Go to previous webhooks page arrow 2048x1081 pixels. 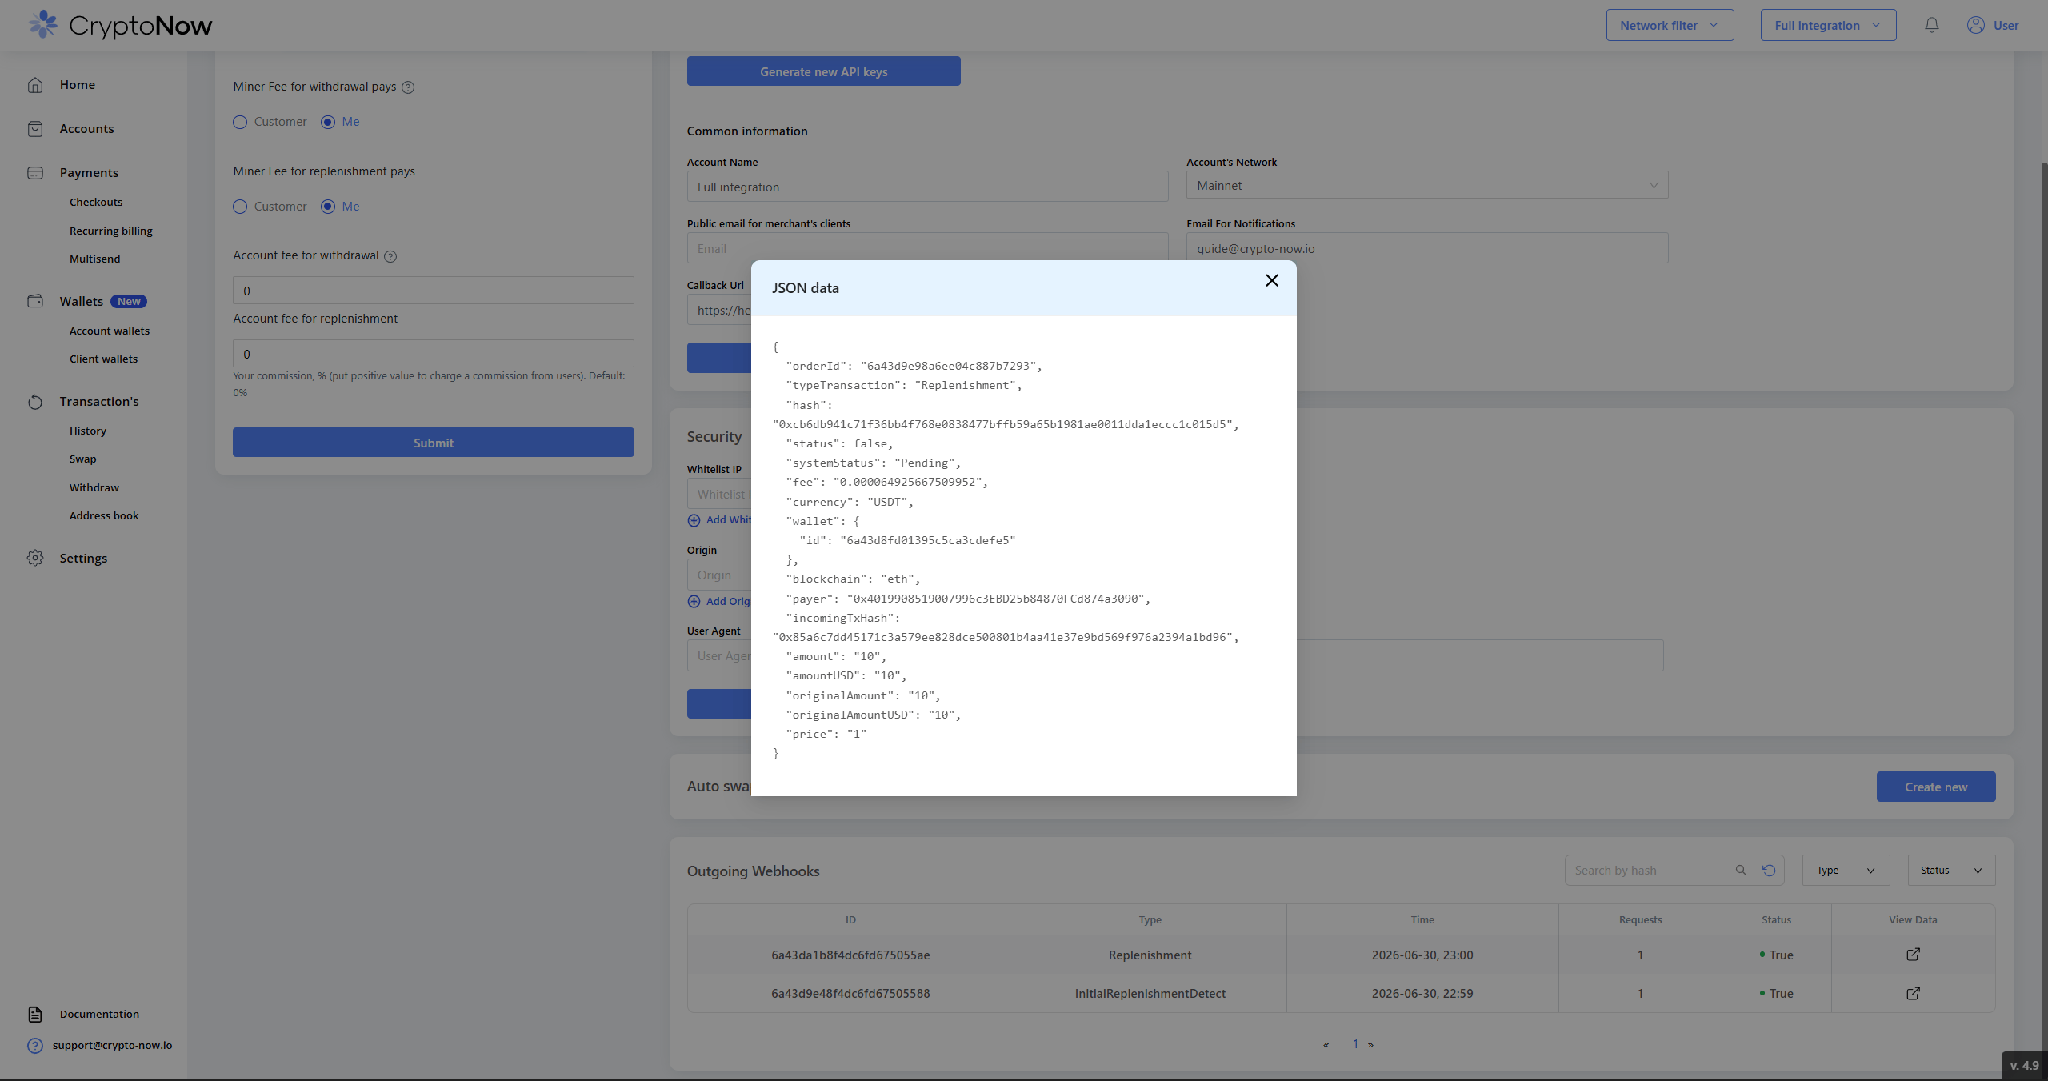pyautogui.click(x=1326, y=1044)
